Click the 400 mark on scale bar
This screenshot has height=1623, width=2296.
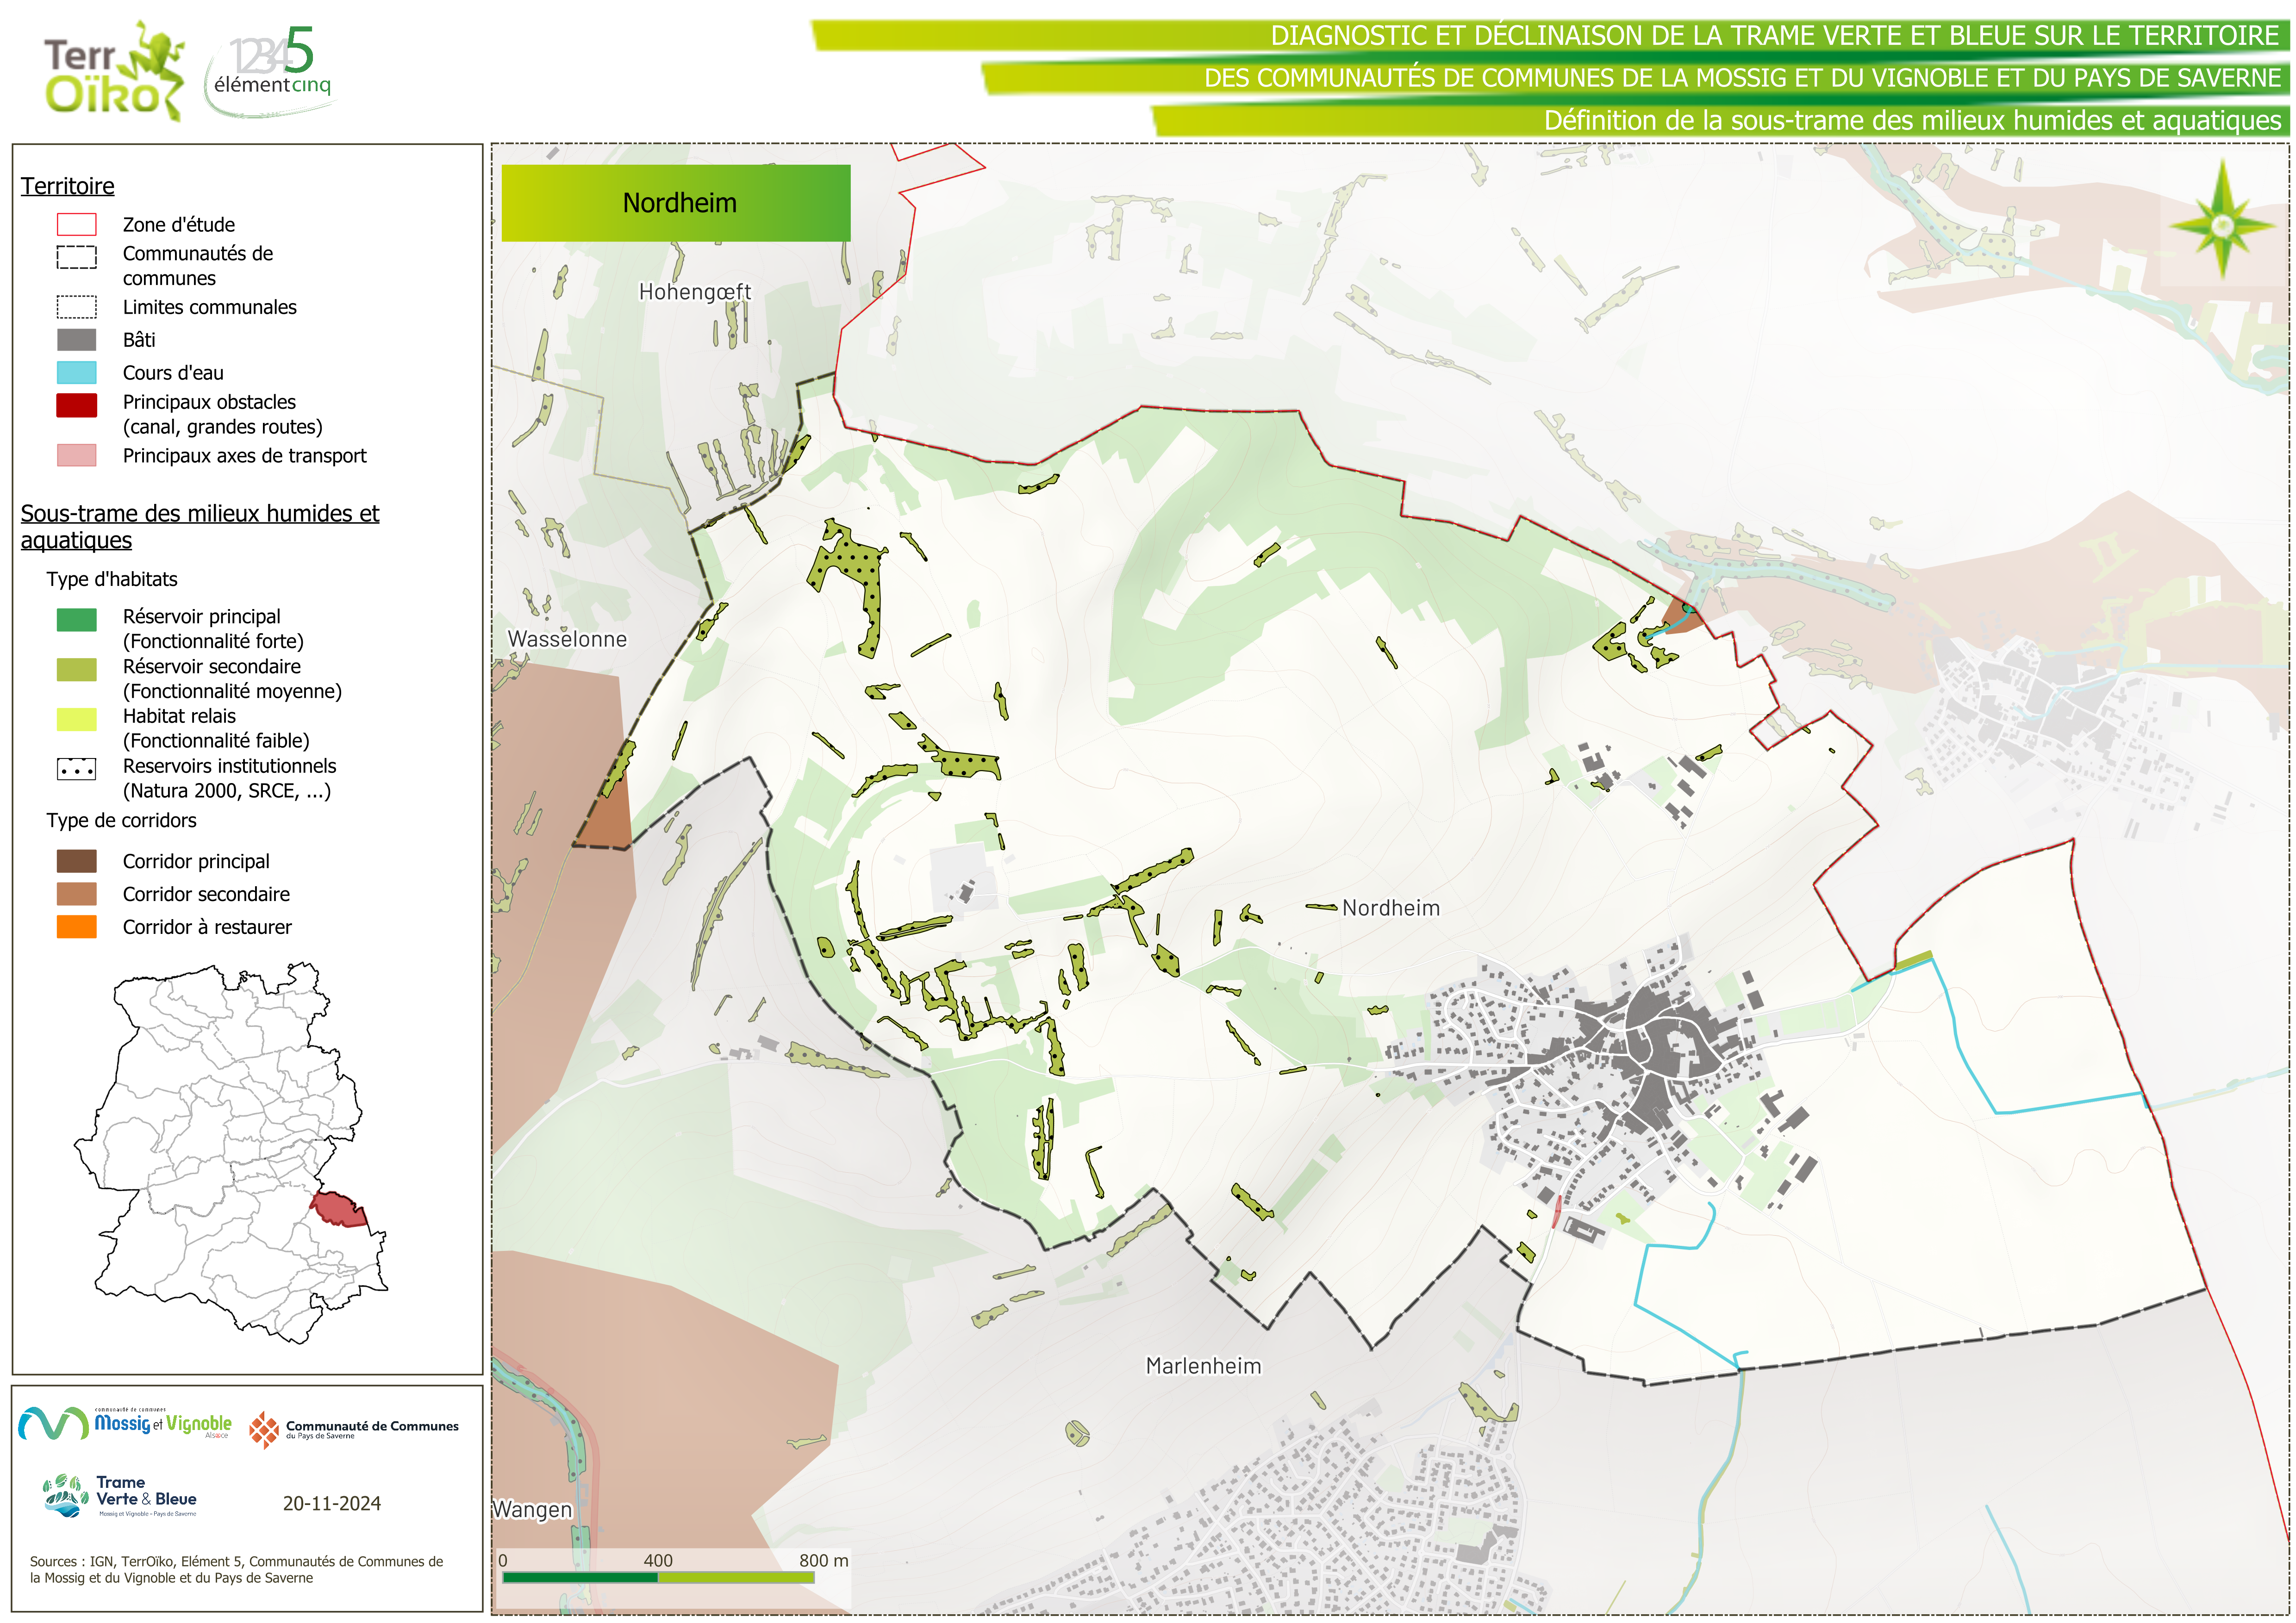click(x=658, y=1561)
